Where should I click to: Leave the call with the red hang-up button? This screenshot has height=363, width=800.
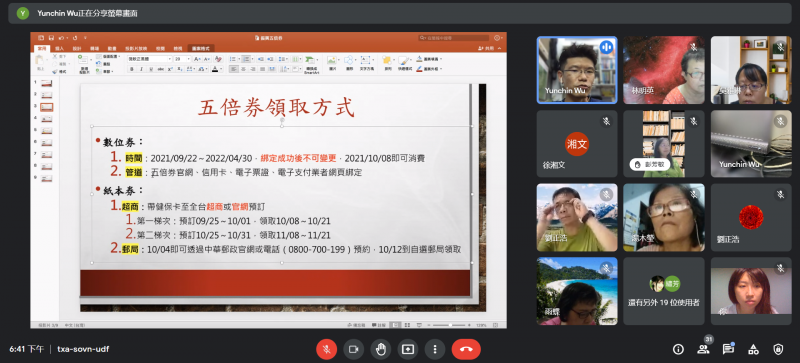[x=466, y=349]
